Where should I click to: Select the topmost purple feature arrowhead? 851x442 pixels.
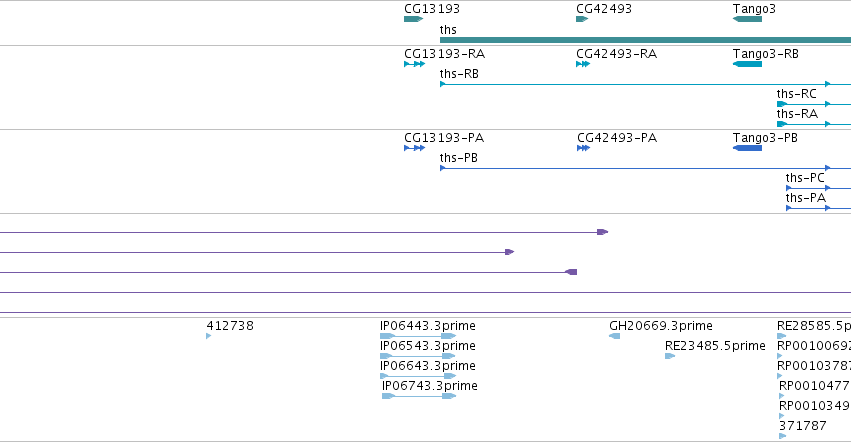[x=602, y=232]
